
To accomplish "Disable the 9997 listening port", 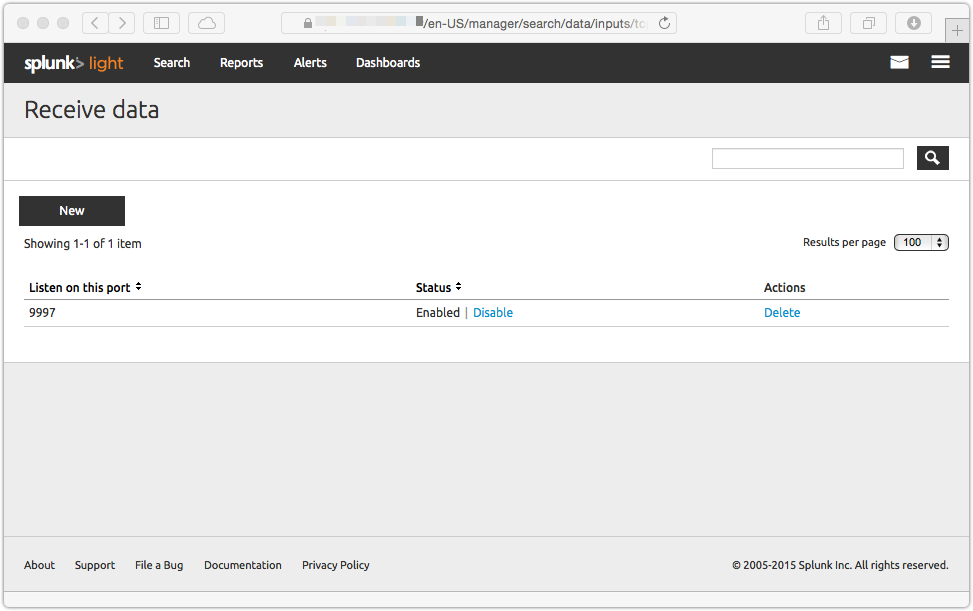I will point(492,313).
